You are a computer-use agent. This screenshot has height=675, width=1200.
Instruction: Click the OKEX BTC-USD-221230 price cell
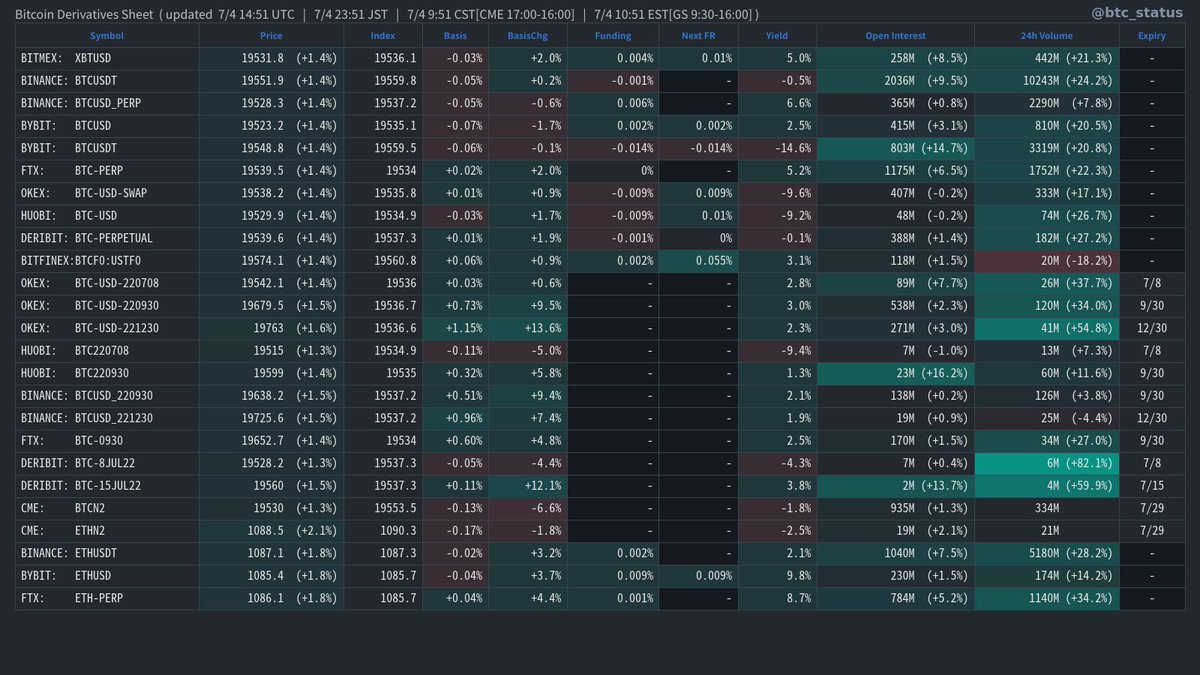tap(271, 328)
